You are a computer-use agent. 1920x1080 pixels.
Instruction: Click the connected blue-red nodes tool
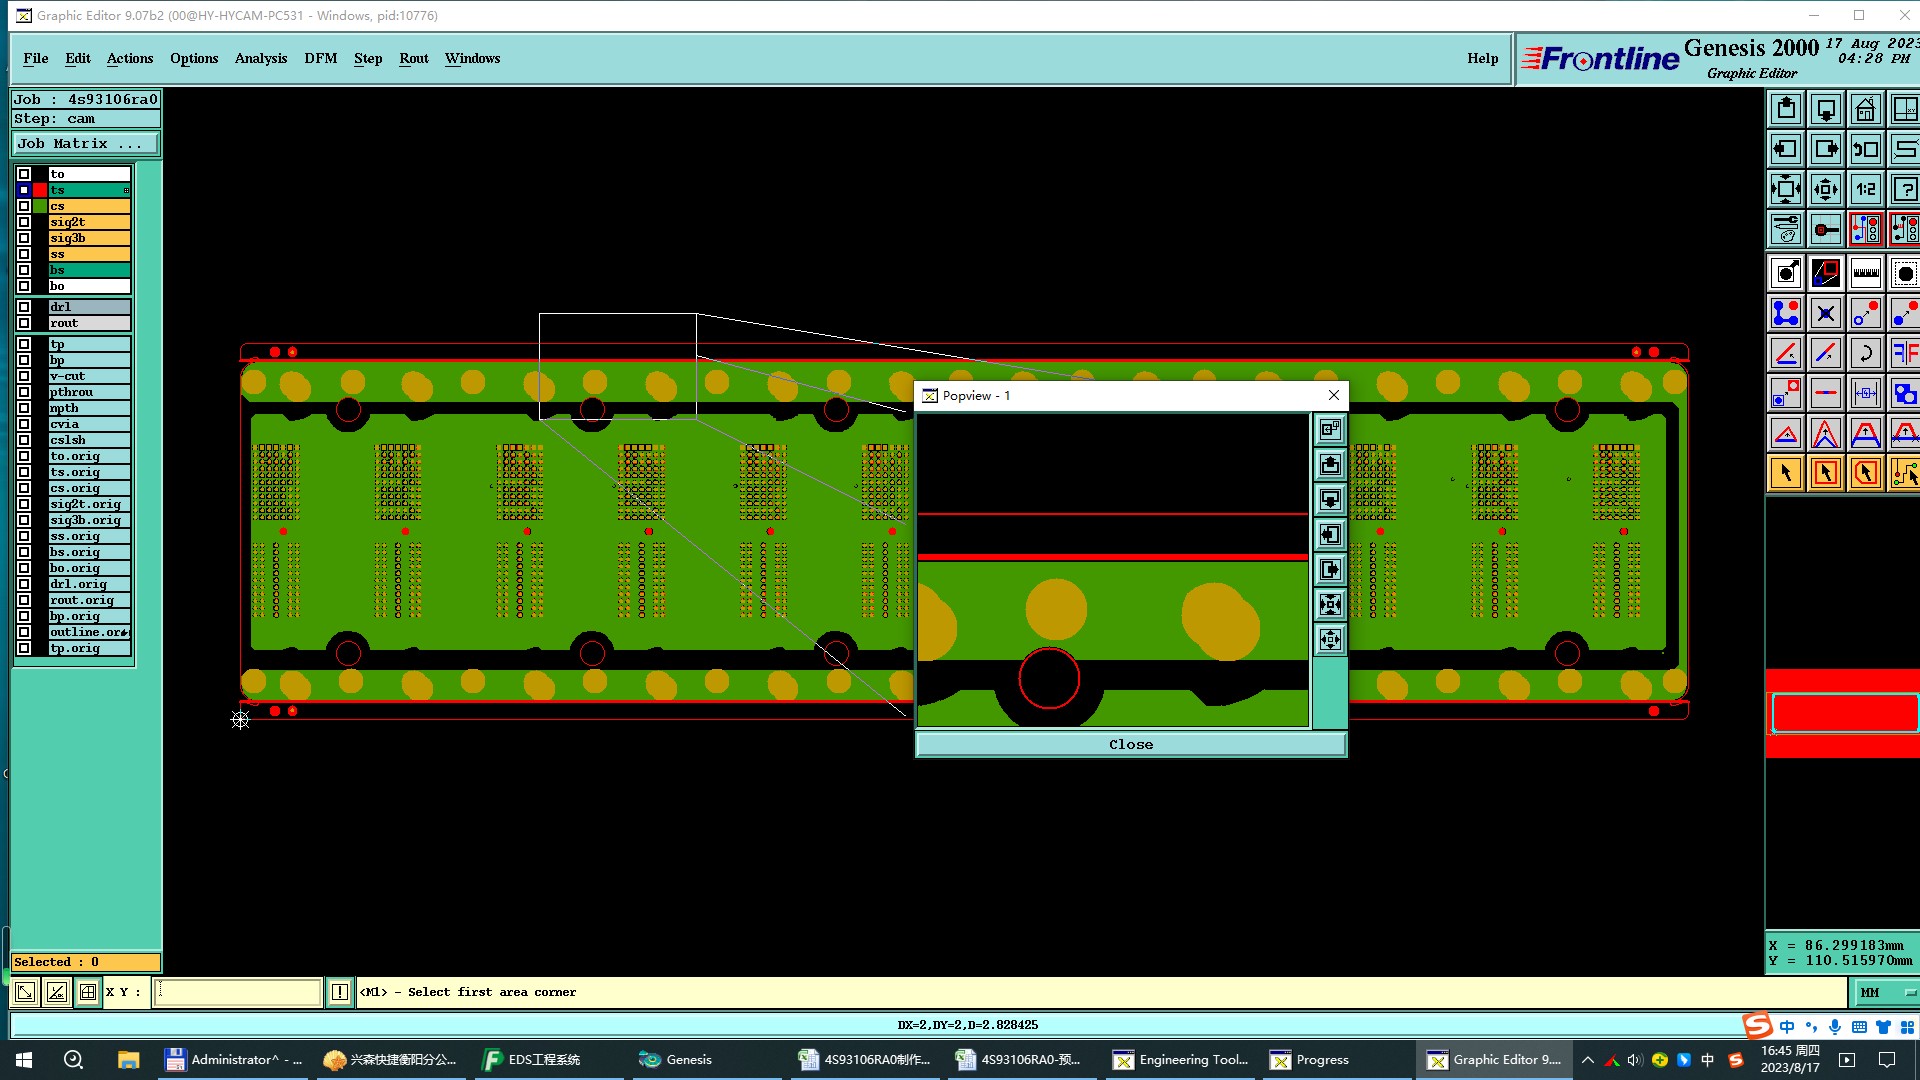(1785, 313)
